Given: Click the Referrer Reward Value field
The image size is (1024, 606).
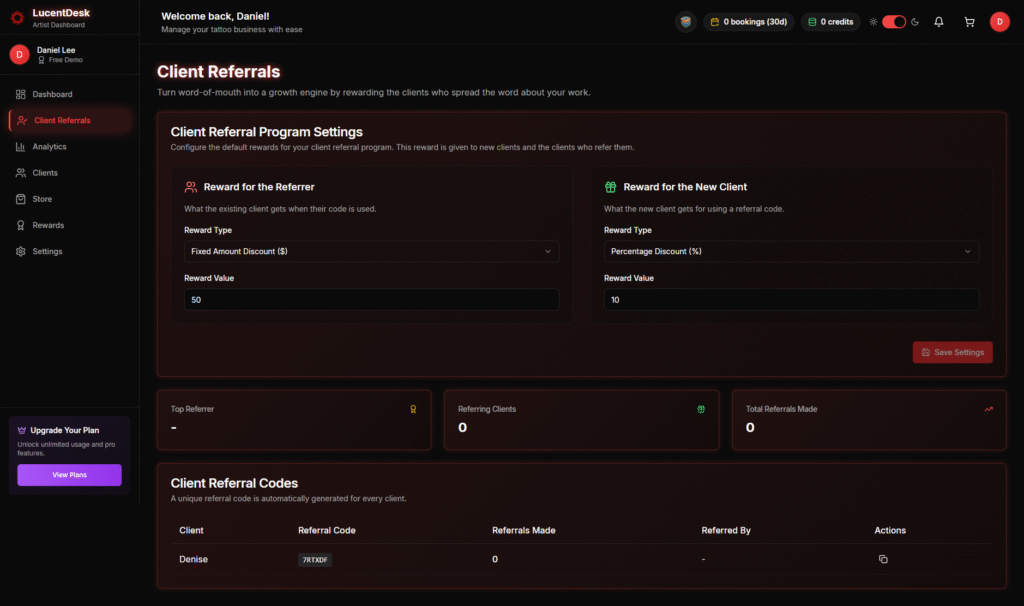Looking at the screenshot, I should point(371,300).
